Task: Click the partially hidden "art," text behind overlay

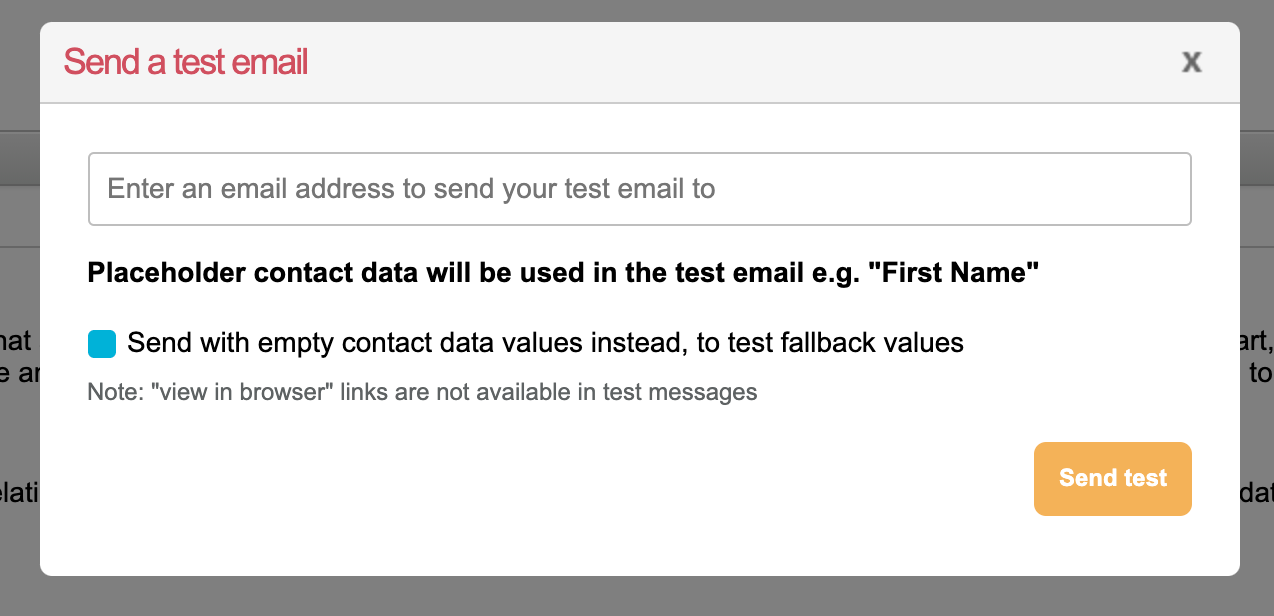Action: pyautogui.click(x=1257, y=343)
